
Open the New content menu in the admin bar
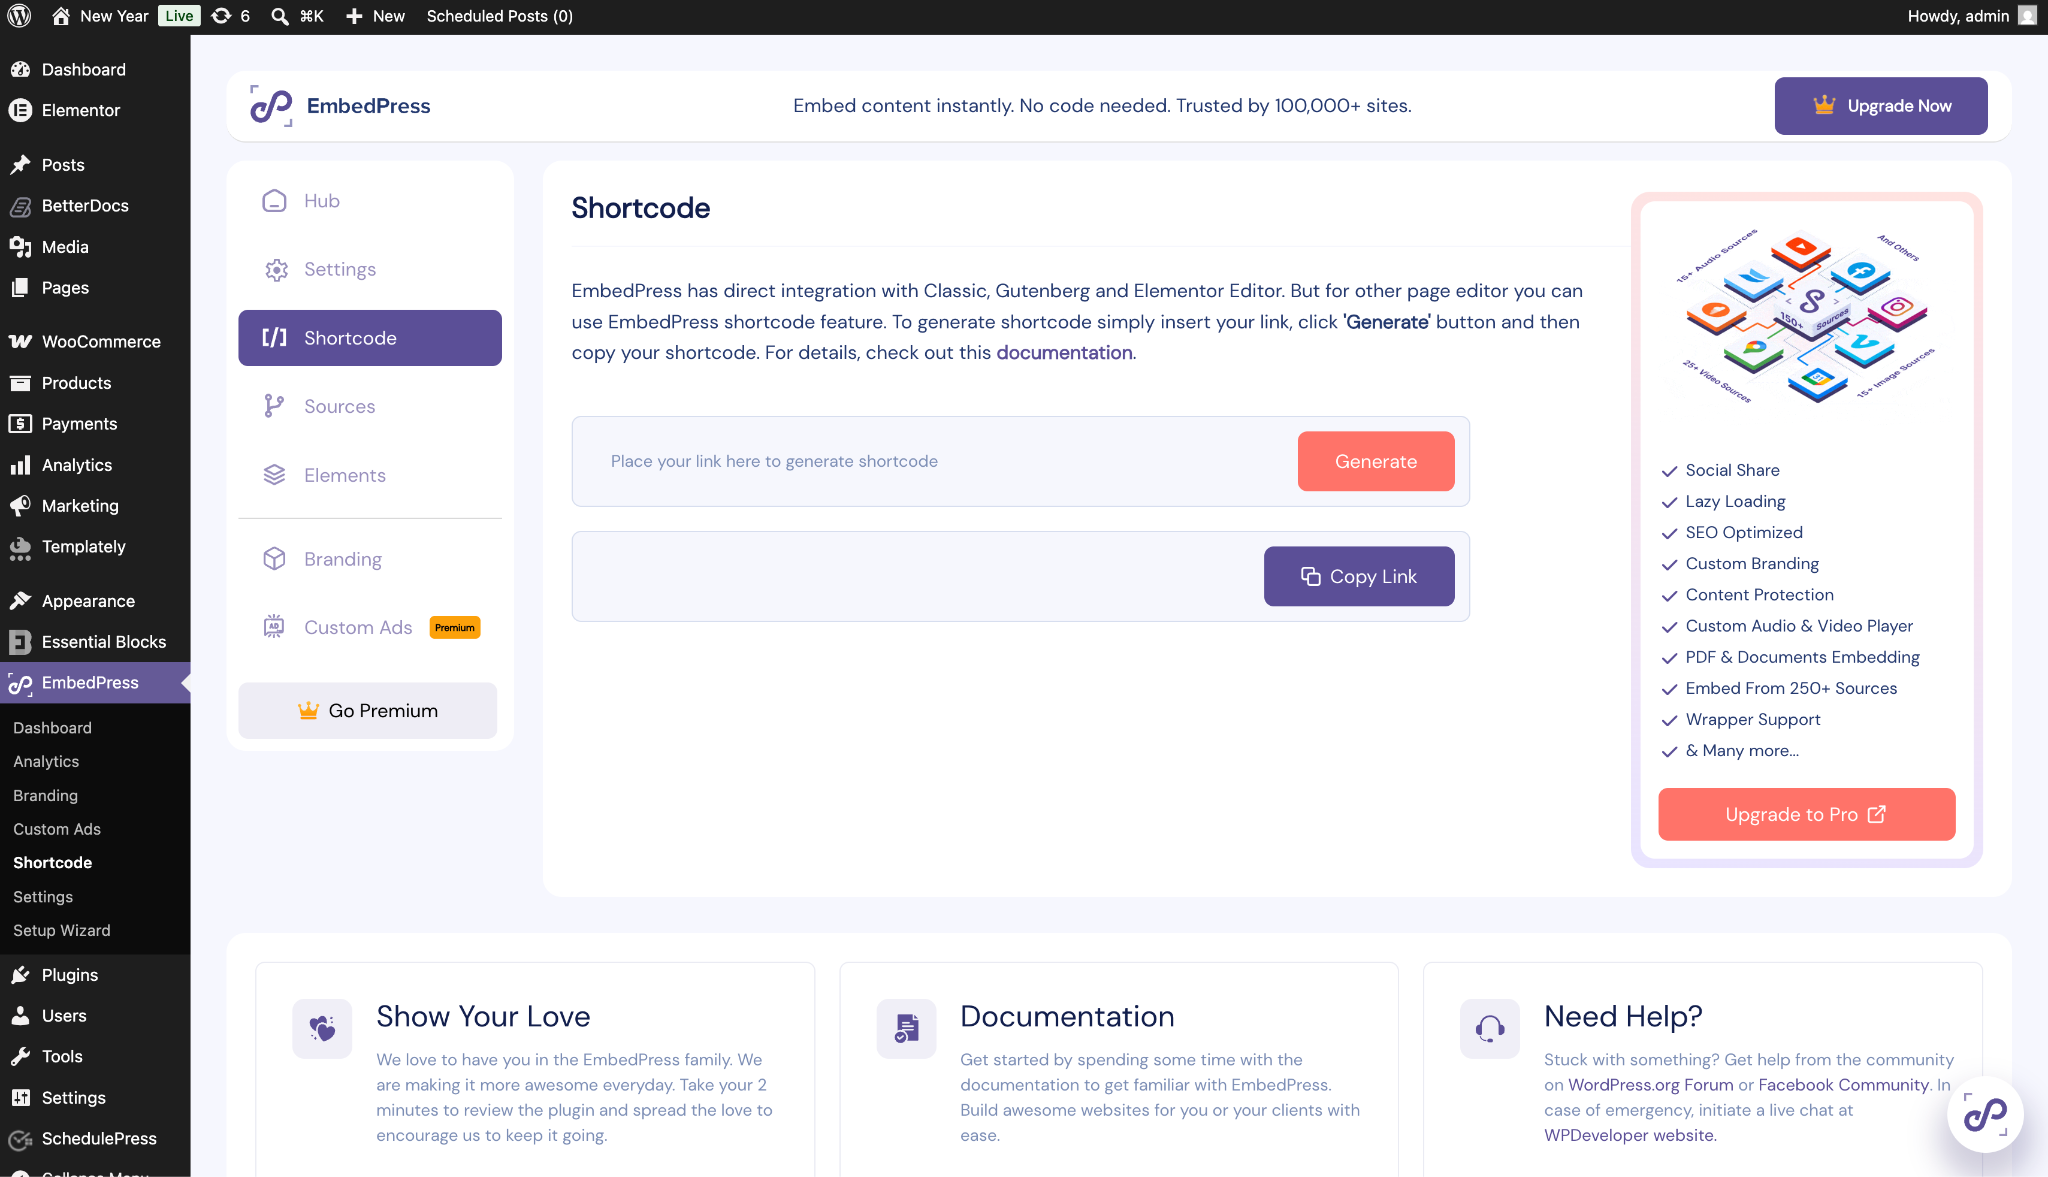coord(375,16)
